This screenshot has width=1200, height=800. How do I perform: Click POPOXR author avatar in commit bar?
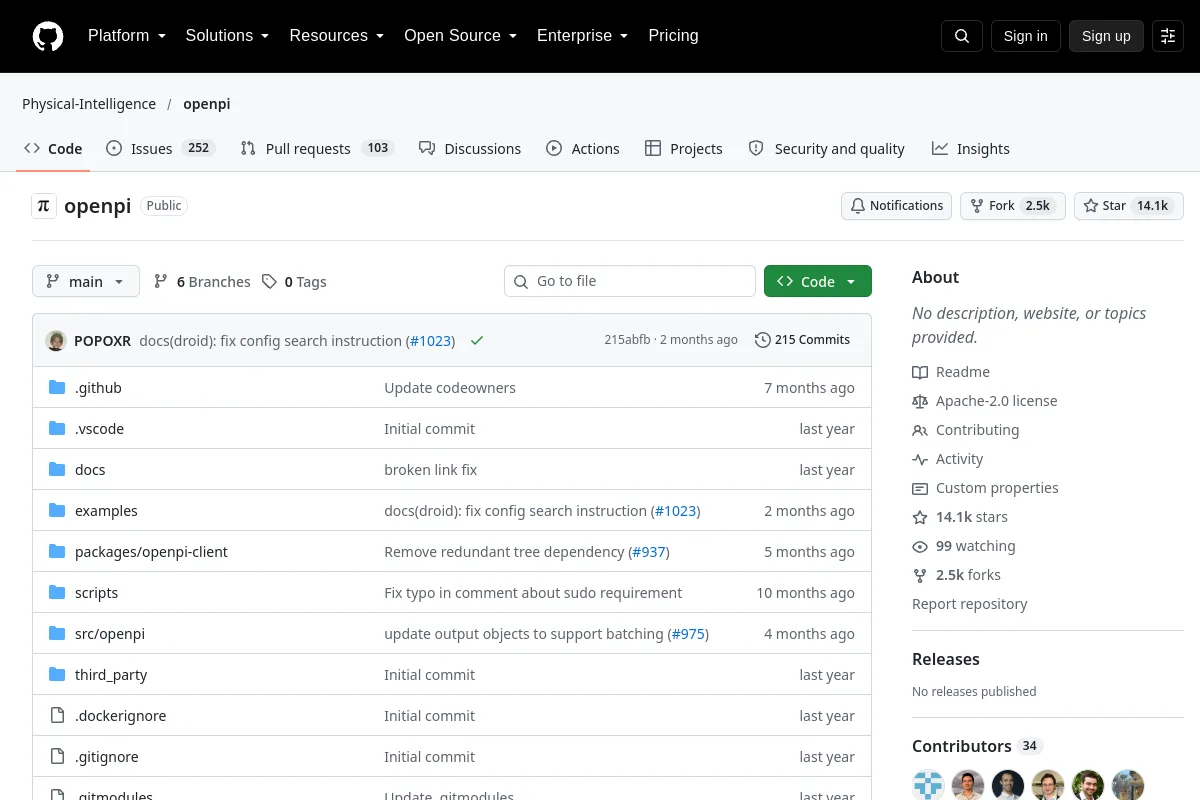56,340
